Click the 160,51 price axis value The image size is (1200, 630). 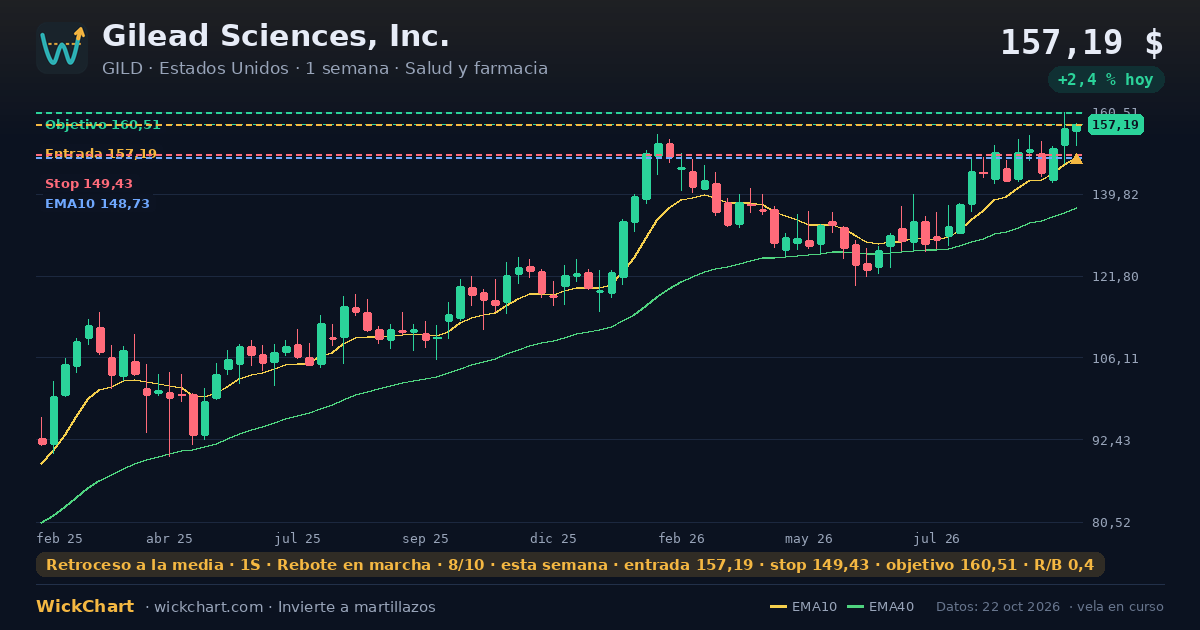[x=1115, y=112]
